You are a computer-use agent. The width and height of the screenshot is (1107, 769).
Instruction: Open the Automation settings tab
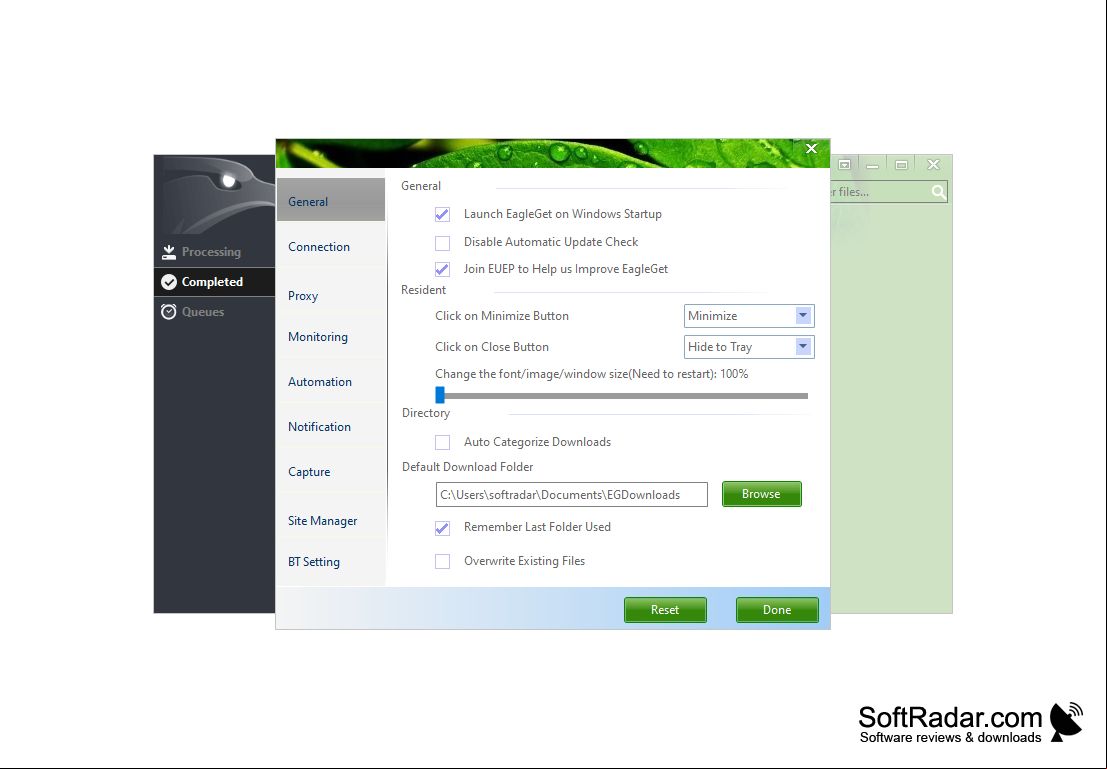pos(331,381)
